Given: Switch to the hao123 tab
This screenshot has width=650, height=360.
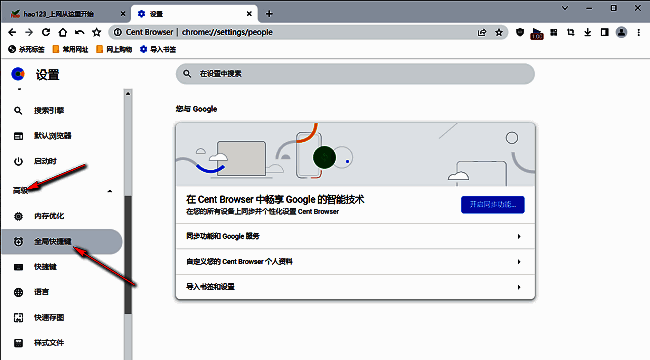Looking at the screenshot, I should click(66, 14).
